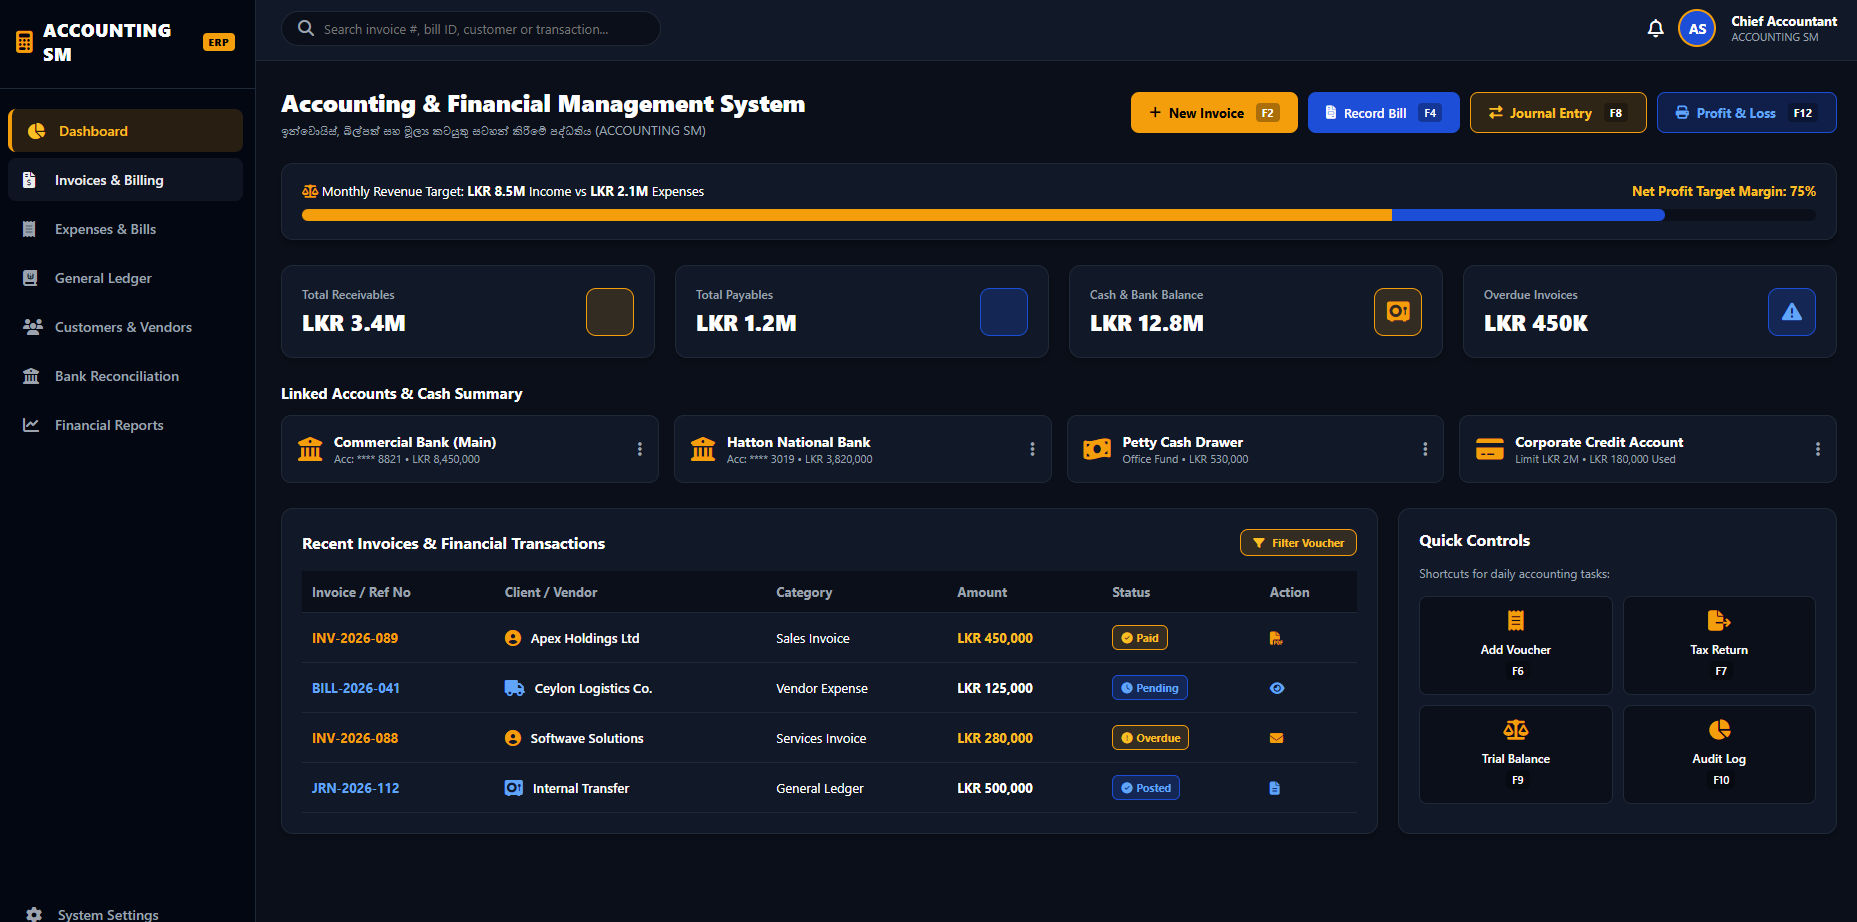Screen dimensions: 1857x922
Task: Click the Petty Cash Drawer money icon
Action: 1097,449
